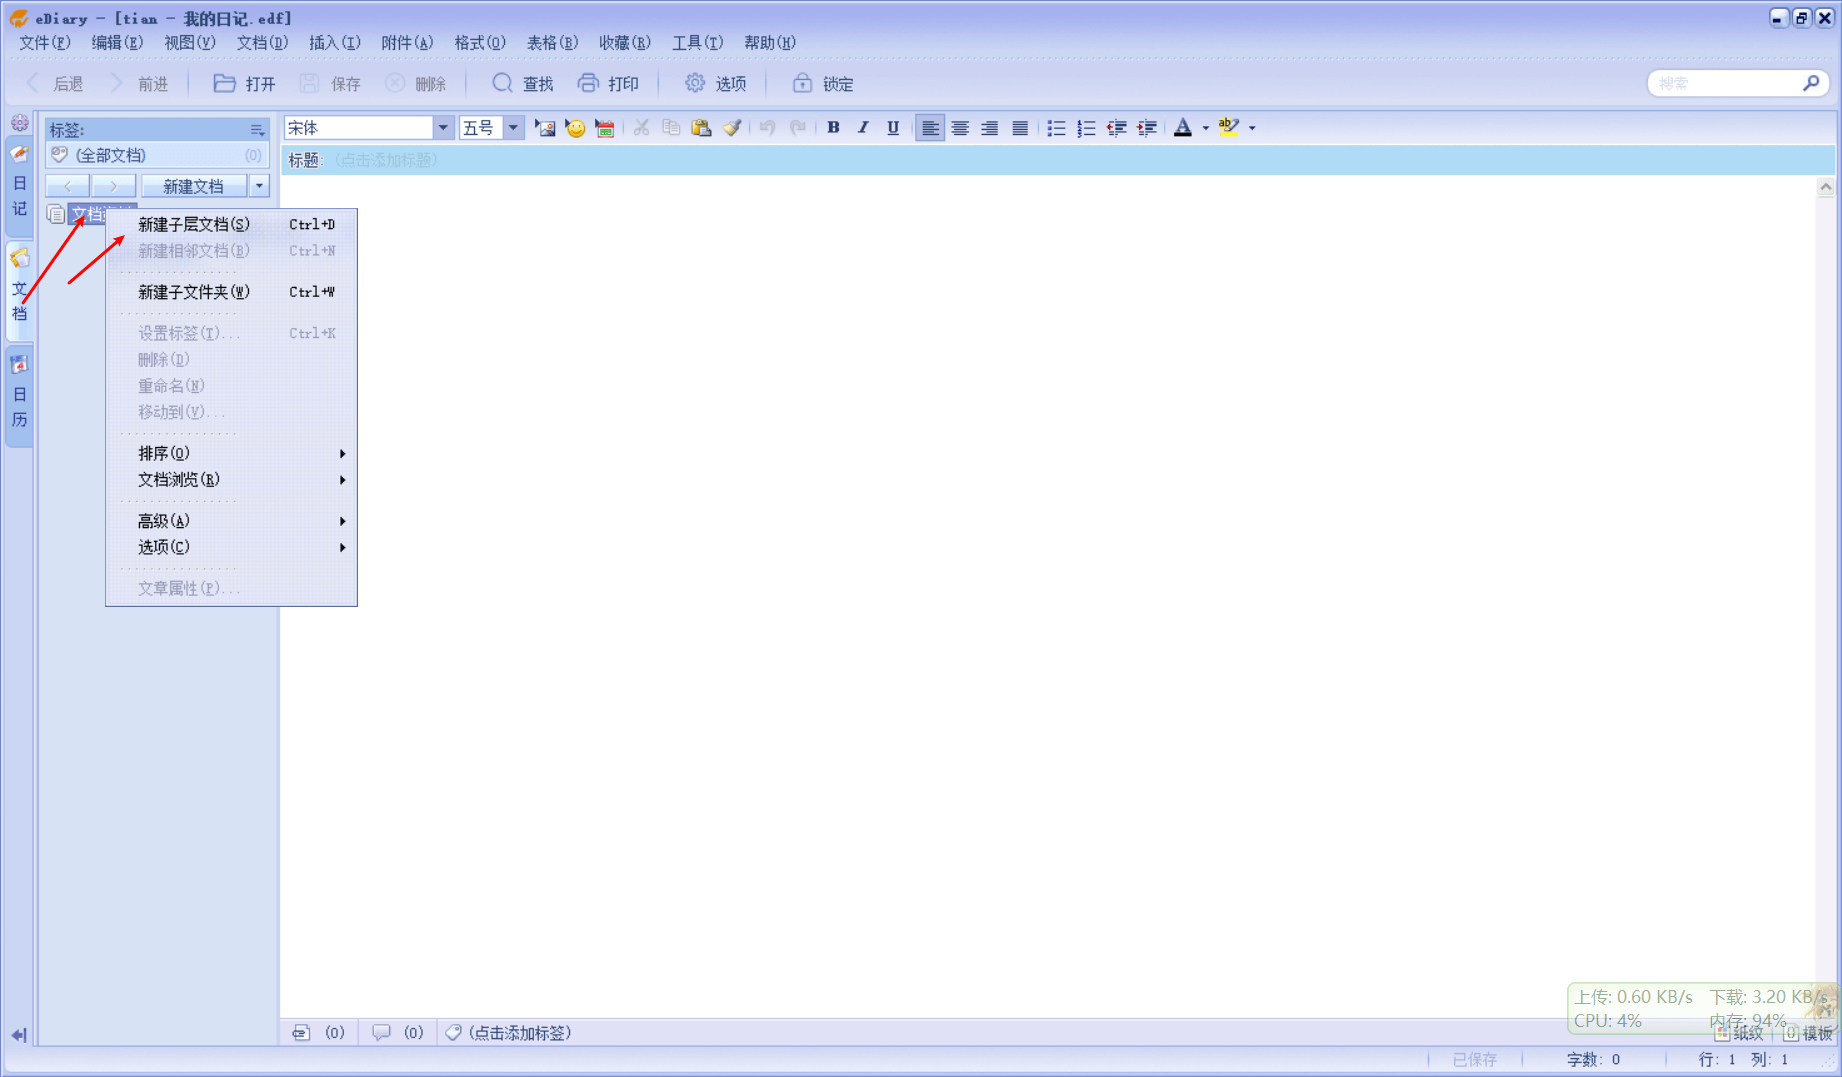Toggle underline formatting
The height and width of the screenshot is (1077, 1842).
click(893, 128)
